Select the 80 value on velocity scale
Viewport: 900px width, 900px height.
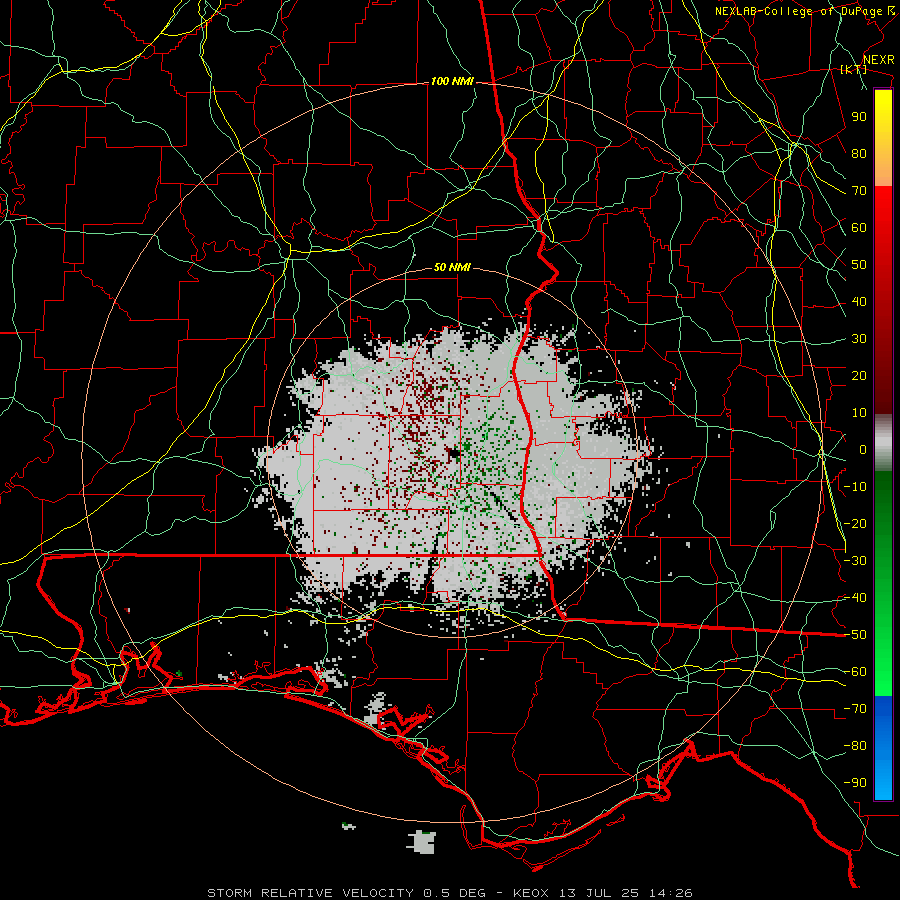point(859,154)
